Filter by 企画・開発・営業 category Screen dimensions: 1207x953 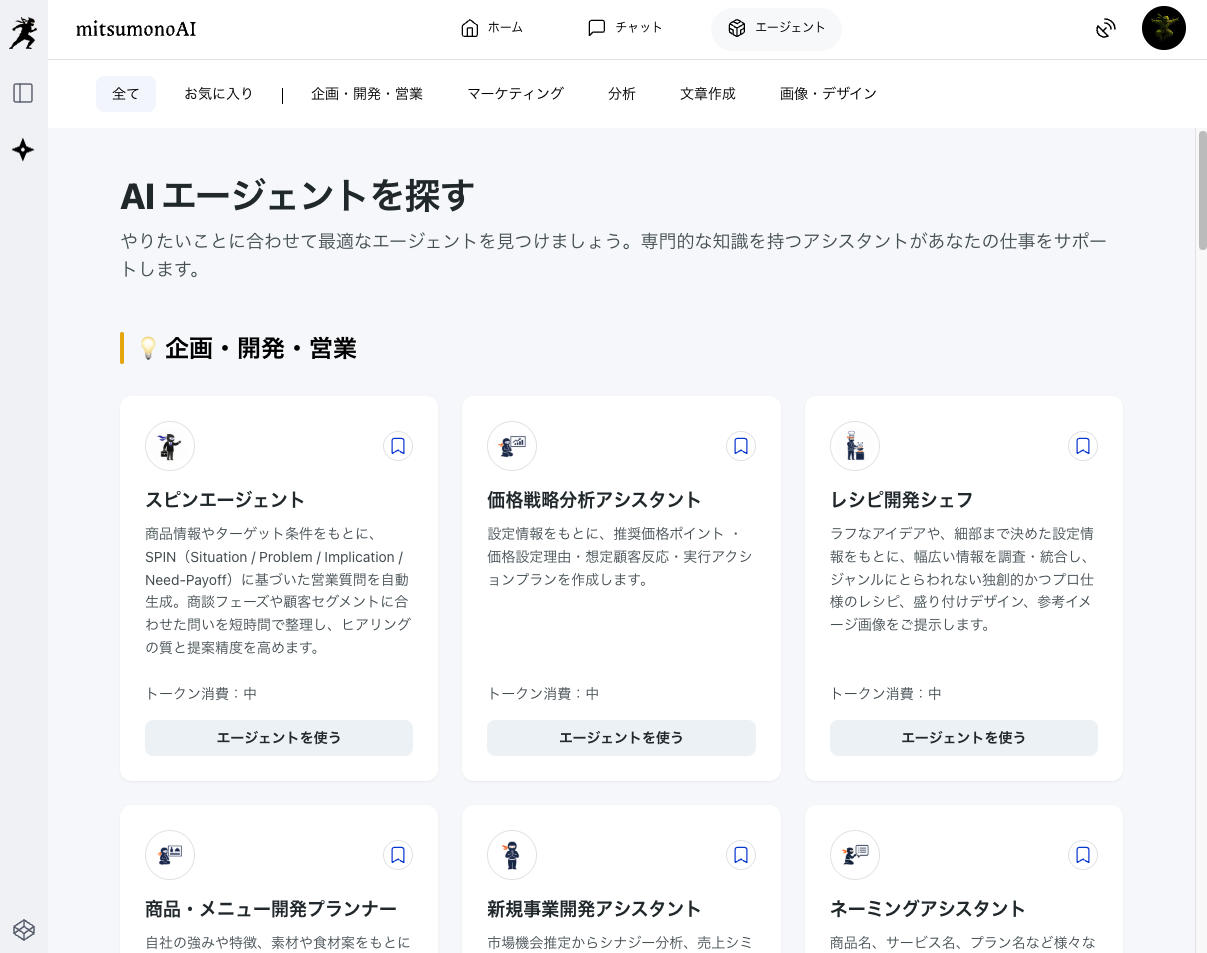pyautogui.click(x=367, y=94)
